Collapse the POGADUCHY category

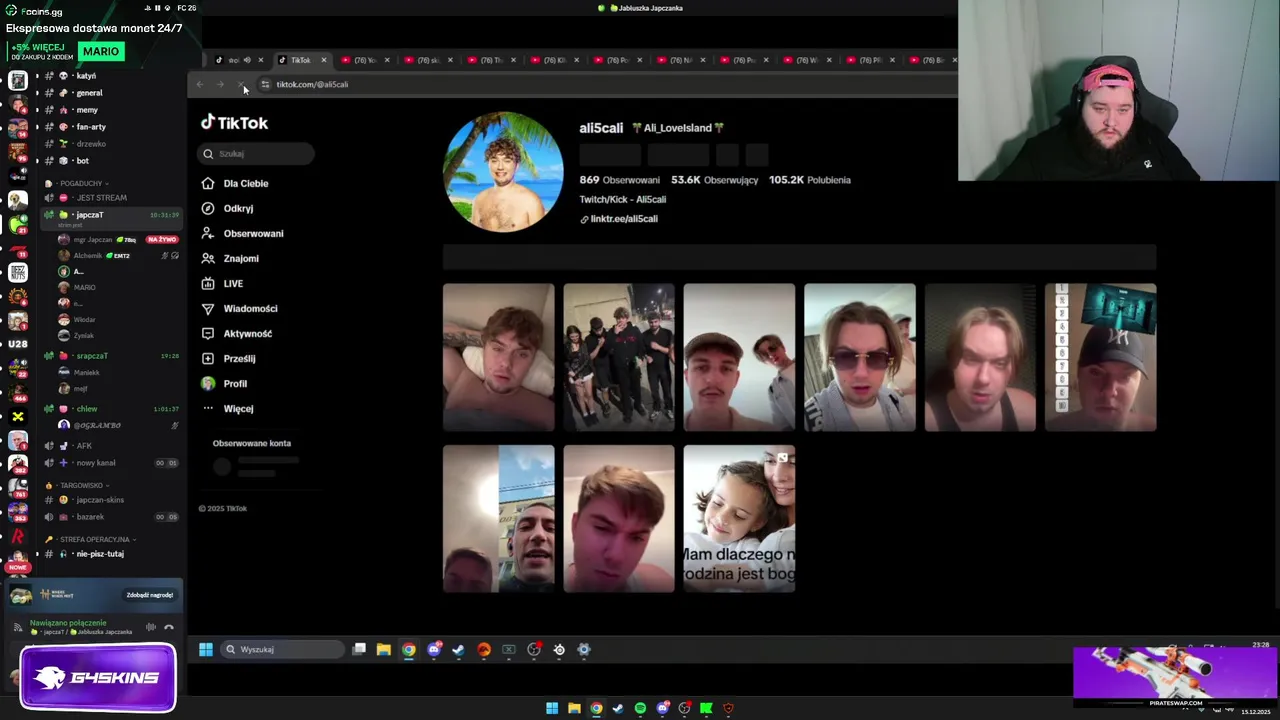81,184
